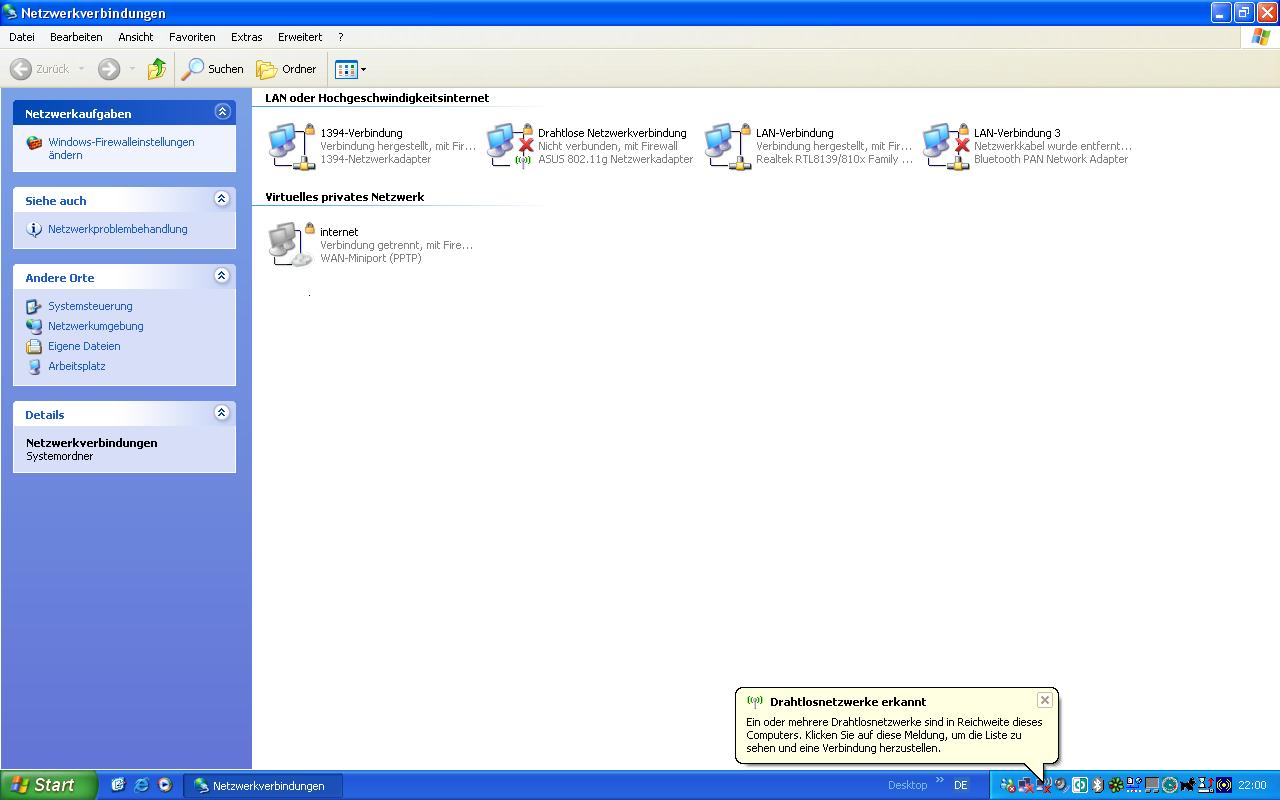Select the Drahtlose Netzwerkverbindung icon
Screen dimensions: 1280x800
509,146
